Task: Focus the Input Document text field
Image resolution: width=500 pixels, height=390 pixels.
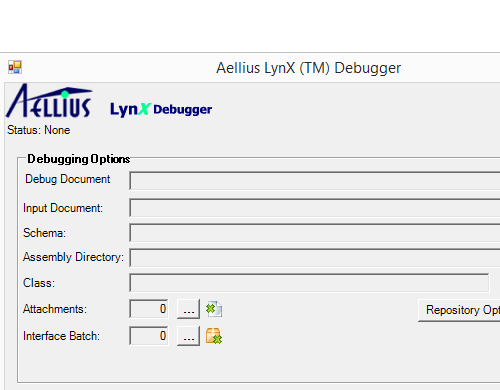Action: tap(315, 208)
